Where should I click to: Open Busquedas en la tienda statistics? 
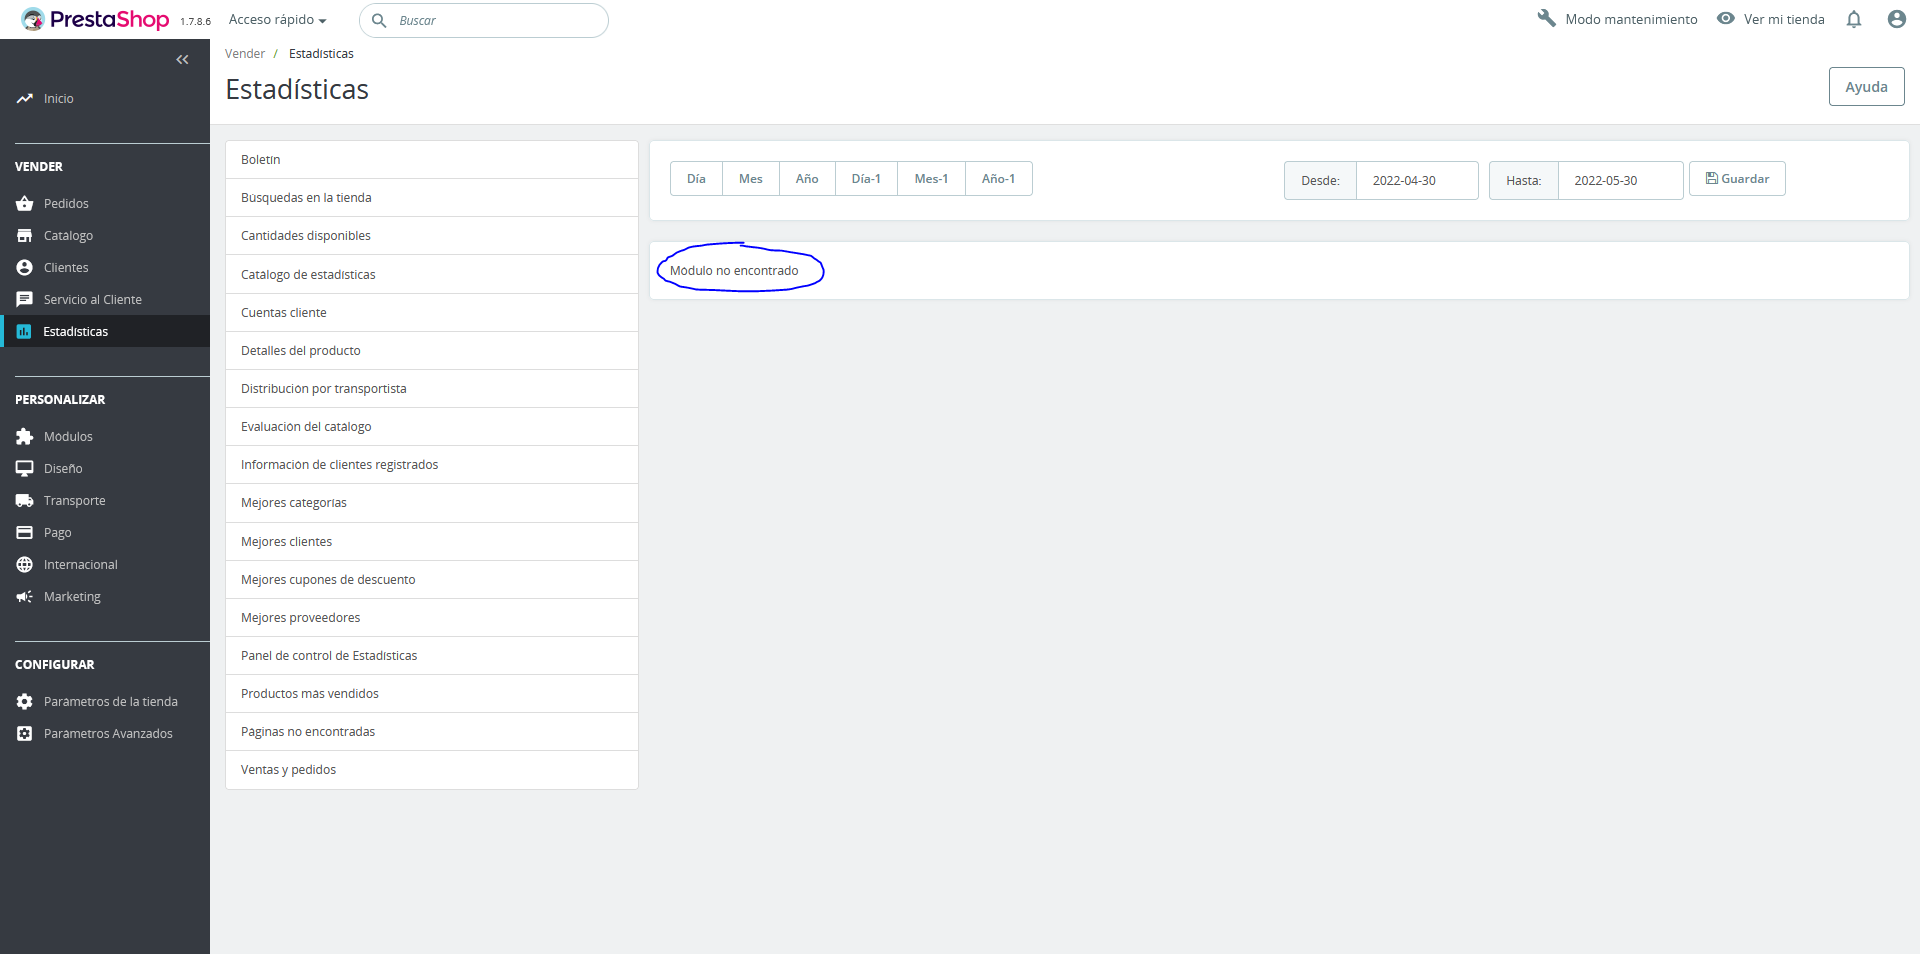click(x=432, y=198)
